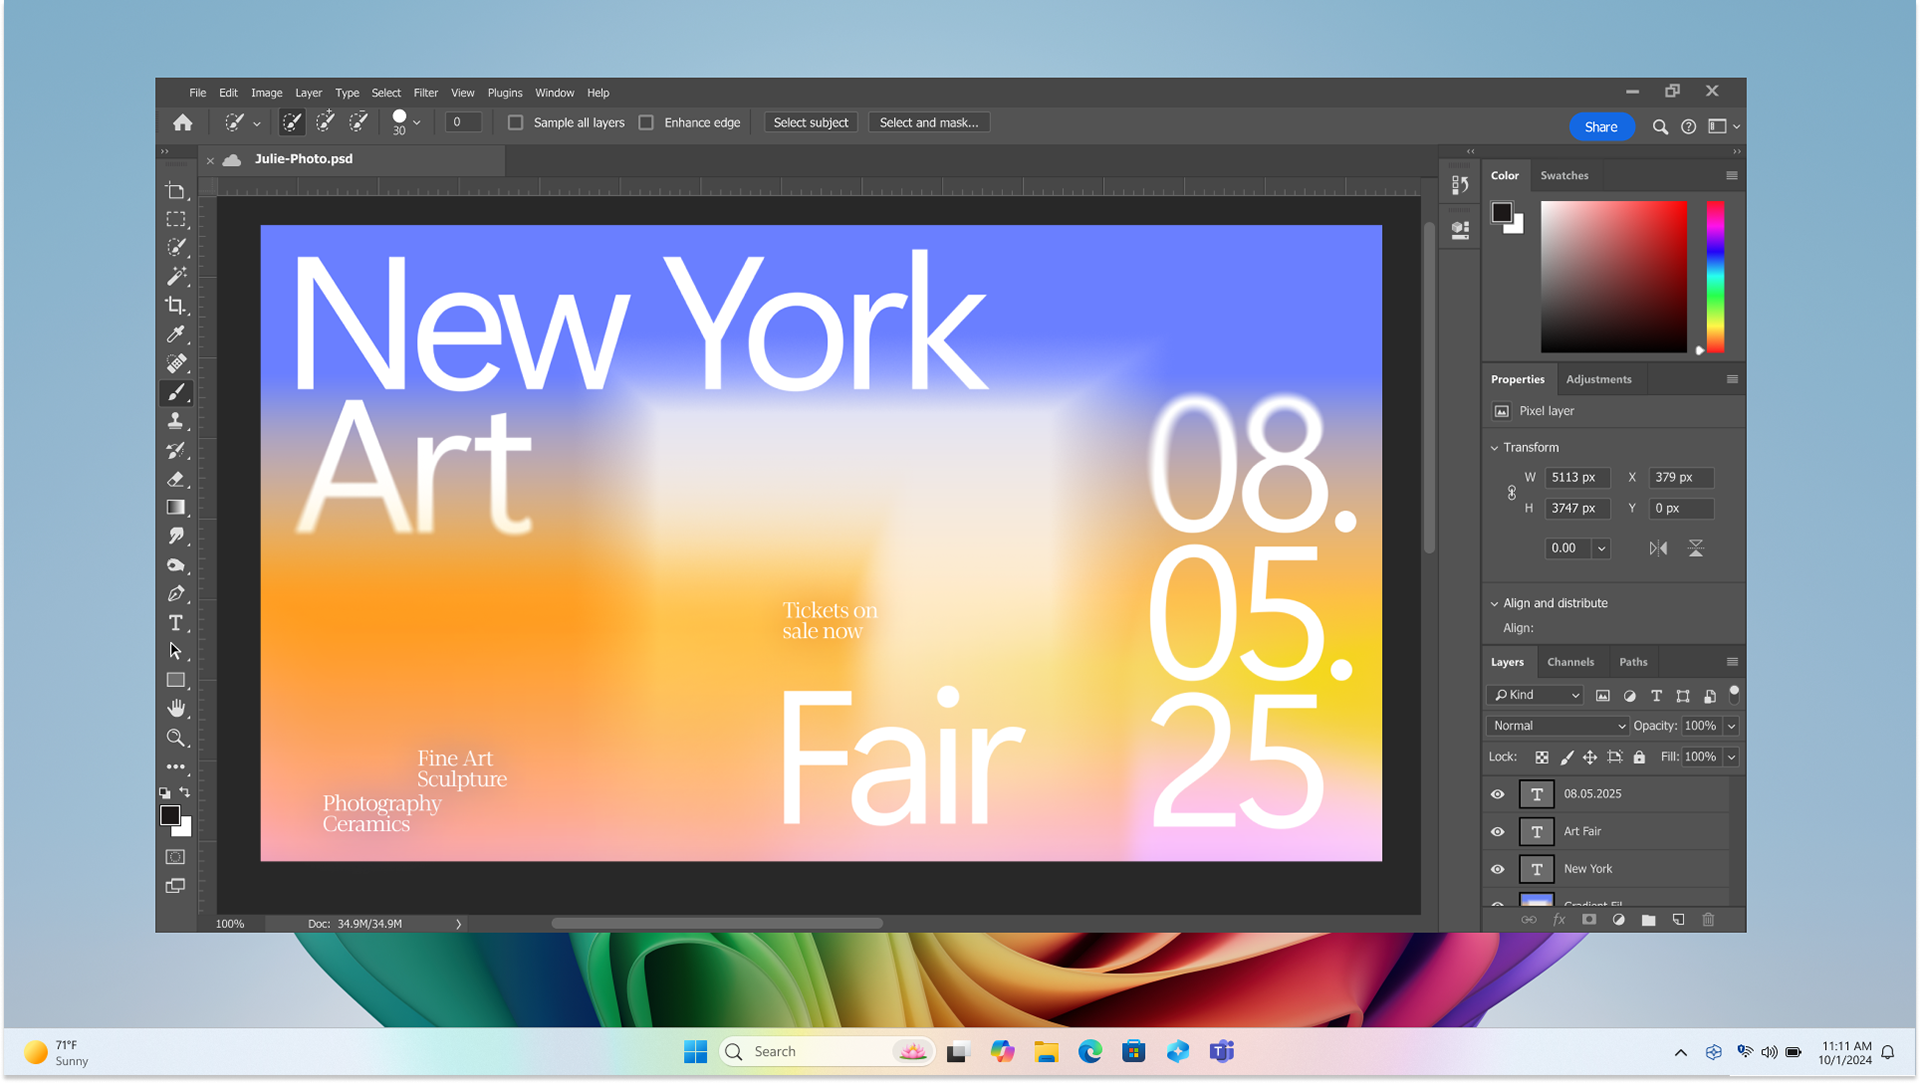Pick a color in the red color field
The height and width of the screenshot is (1084, 1920).
pos(1613,277)
